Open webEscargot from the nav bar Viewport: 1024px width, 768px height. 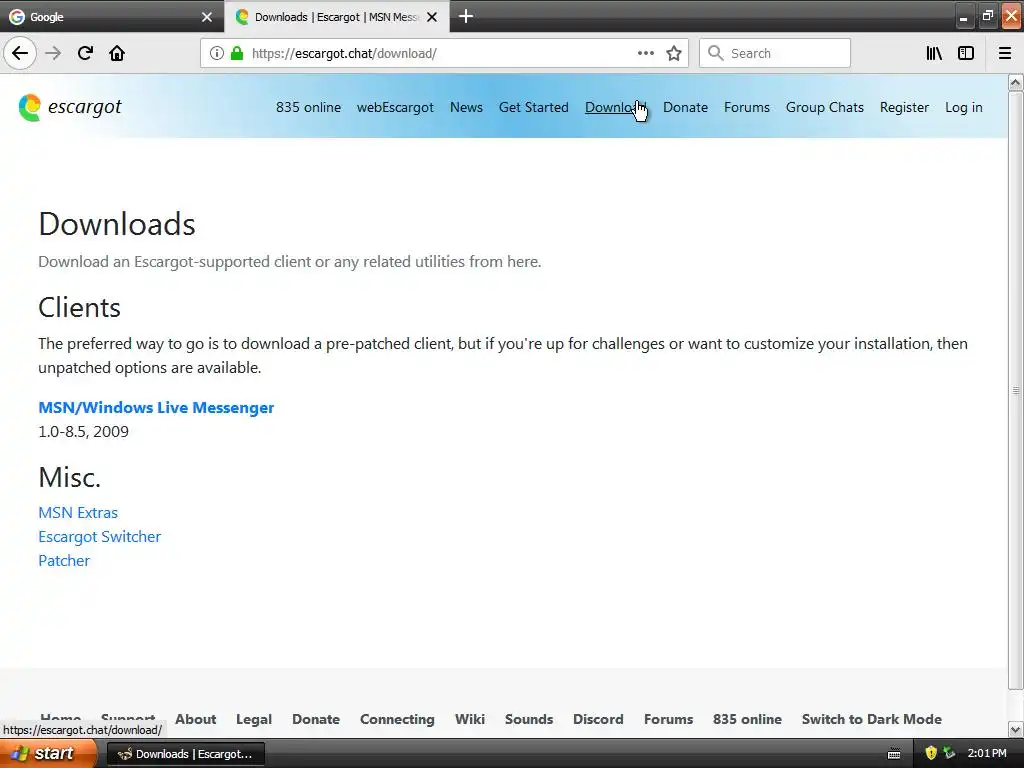[395, 107]
